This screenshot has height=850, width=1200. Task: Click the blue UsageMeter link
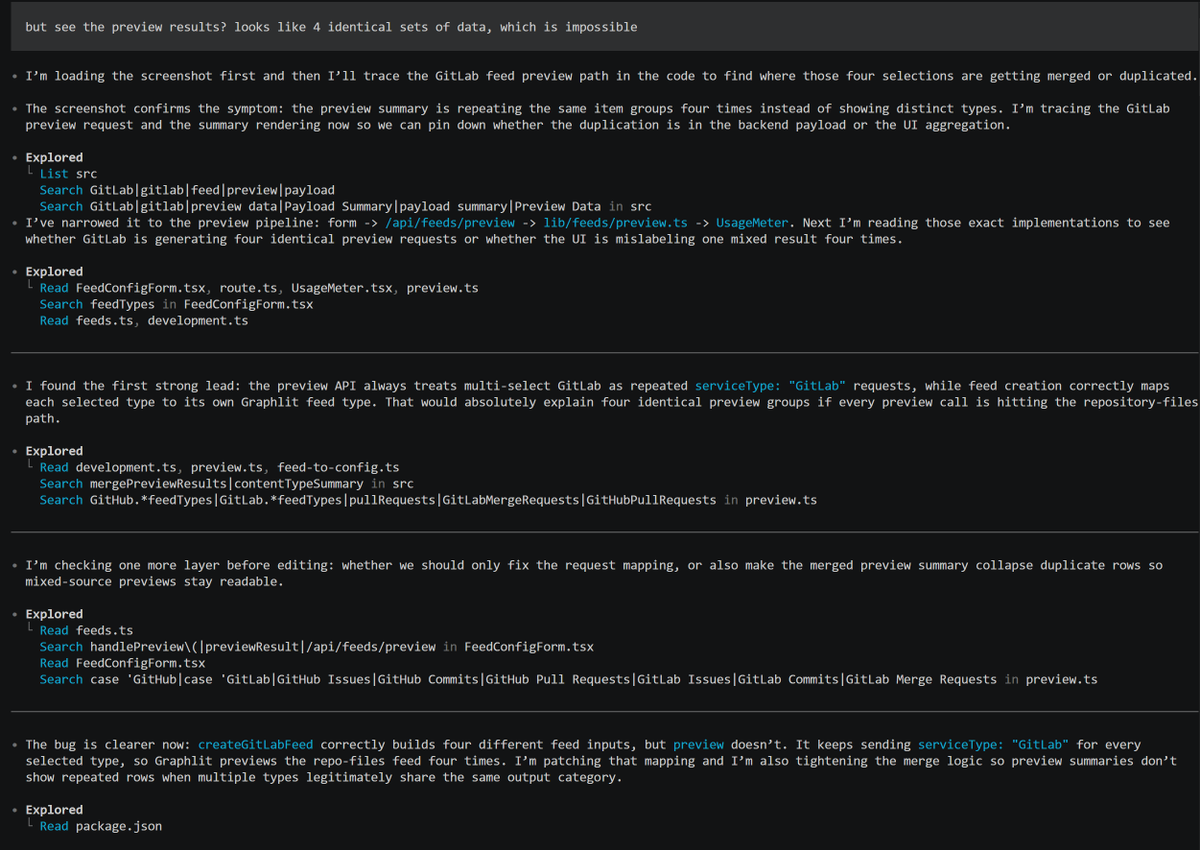coord(752,222)
